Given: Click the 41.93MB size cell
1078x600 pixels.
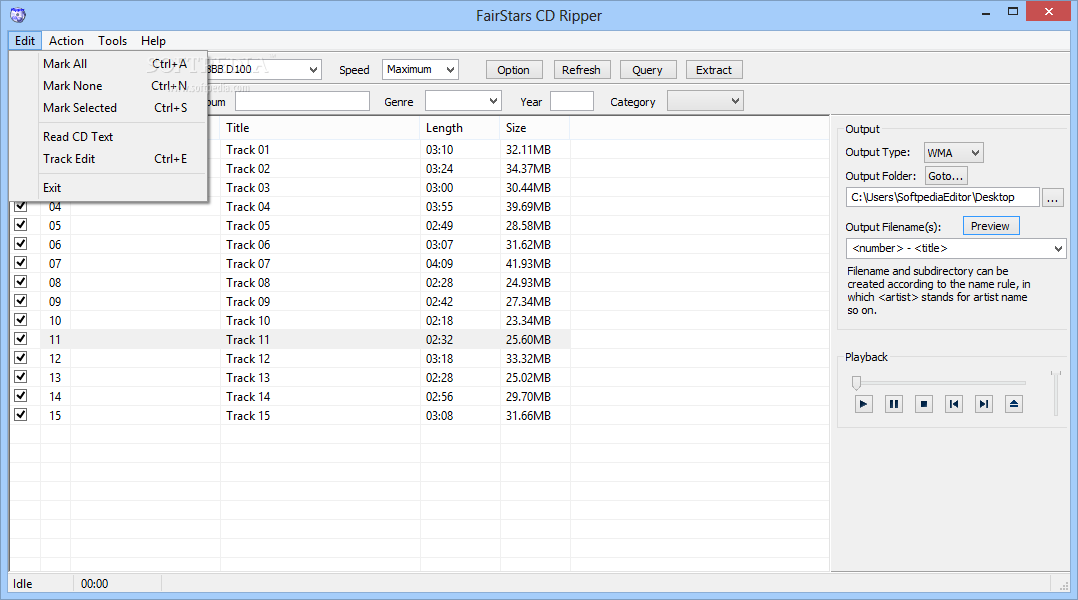Looking at the screenshot, I should 528,263.
